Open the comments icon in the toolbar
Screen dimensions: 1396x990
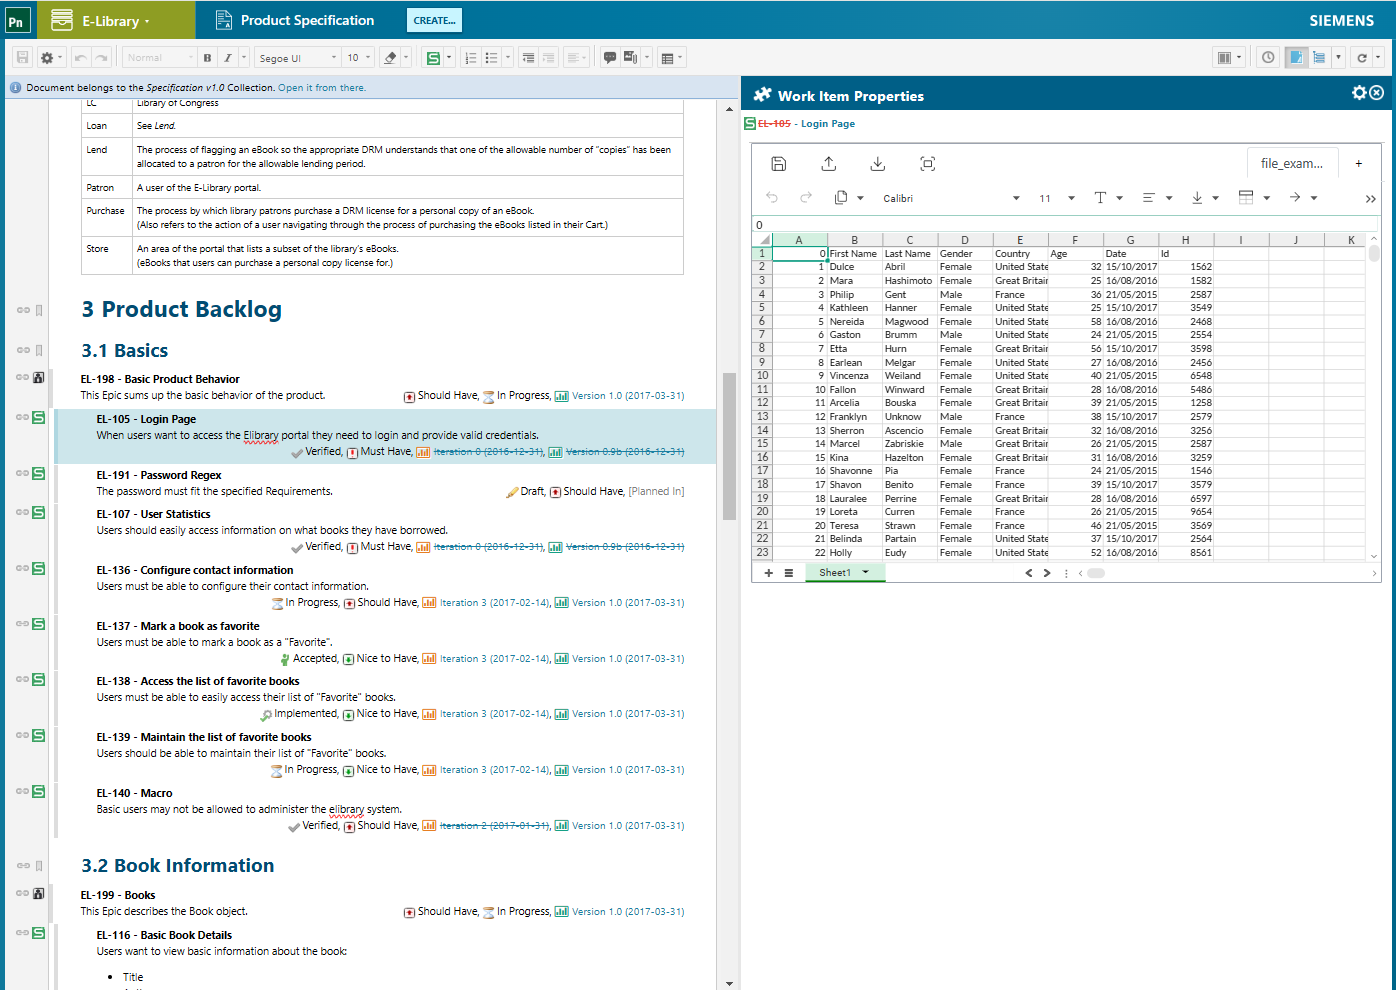(x=609, y=57)
